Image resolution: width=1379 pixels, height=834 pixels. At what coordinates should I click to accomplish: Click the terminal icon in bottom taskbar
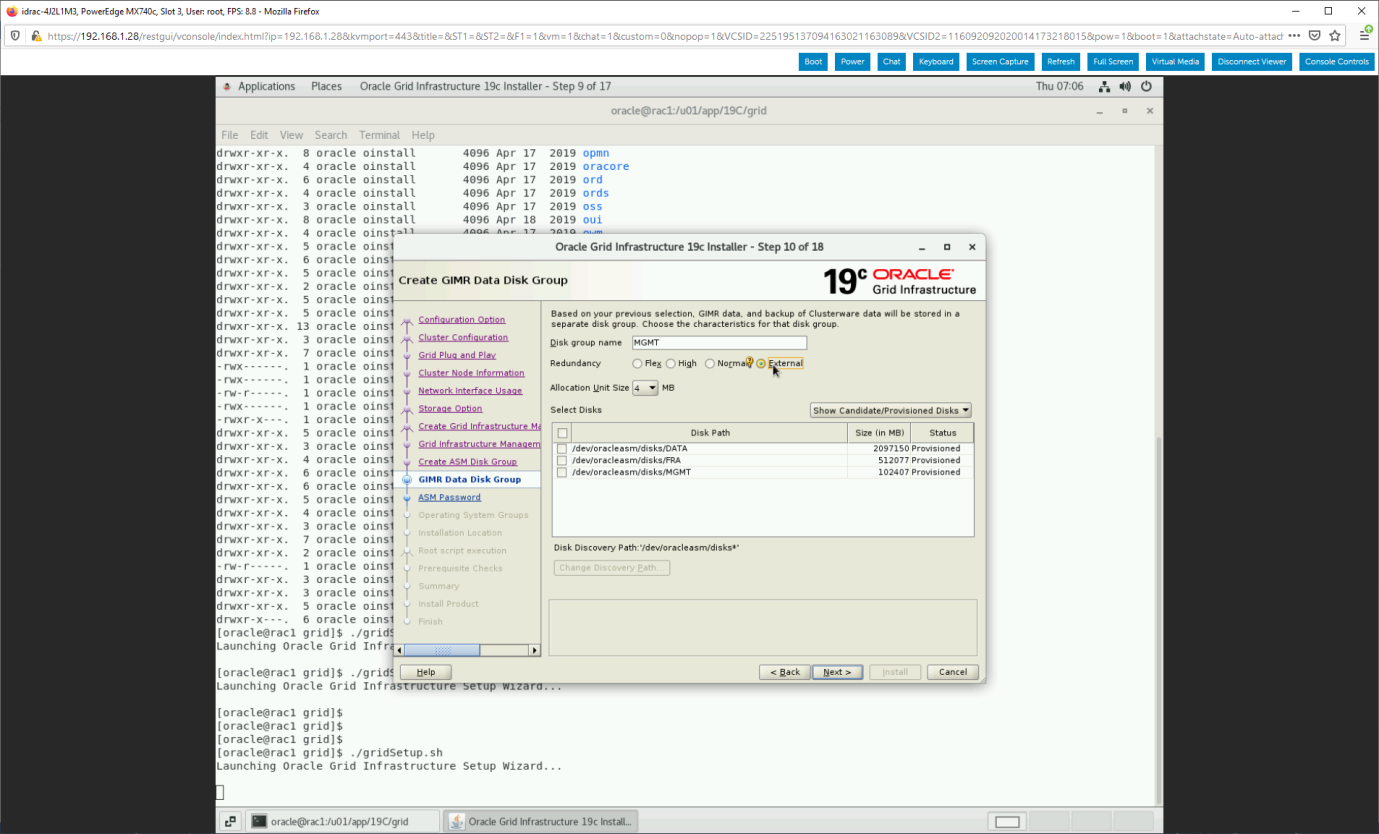click(259, 821)
